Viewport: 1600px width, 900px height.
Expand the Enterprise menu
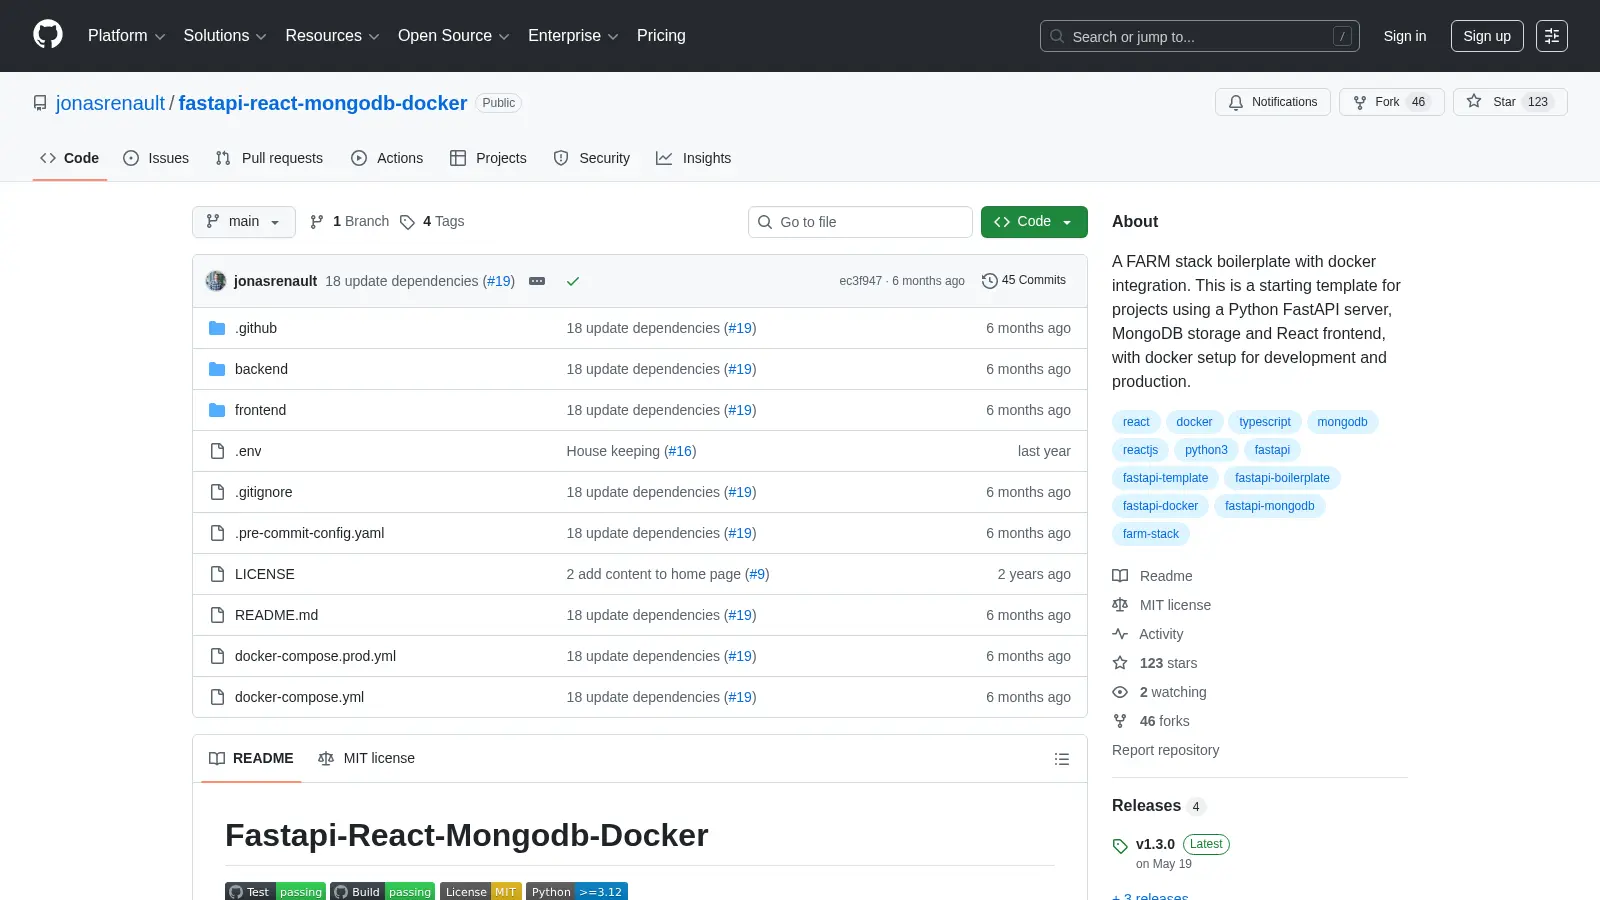click(573, 36)
